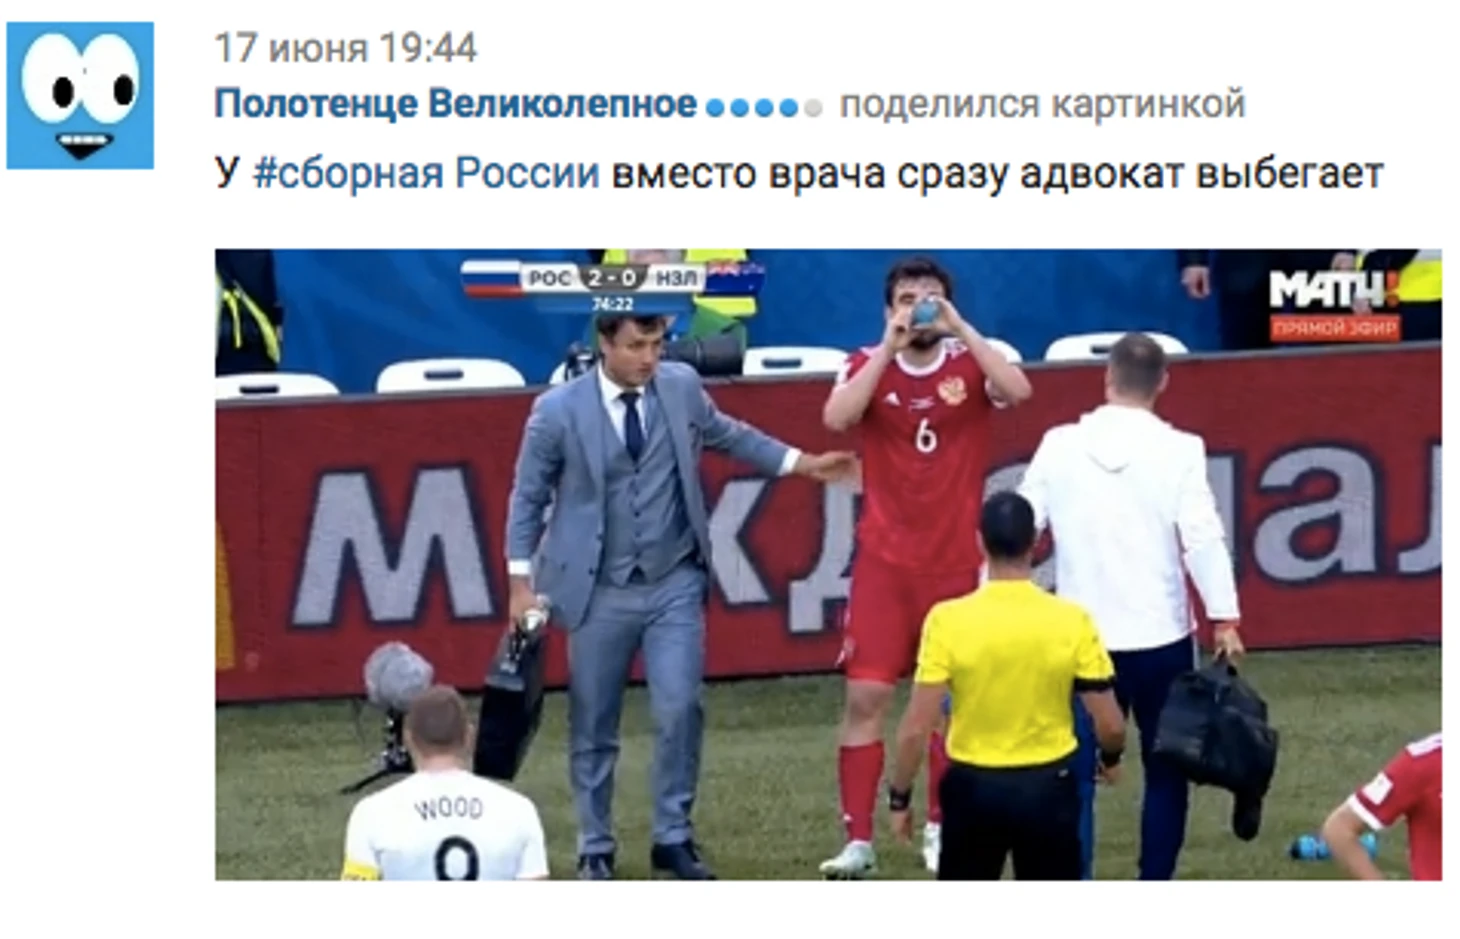Click the post caption text about адвокат
This screenshot has width=1460, height=939.
pos(798,174)
